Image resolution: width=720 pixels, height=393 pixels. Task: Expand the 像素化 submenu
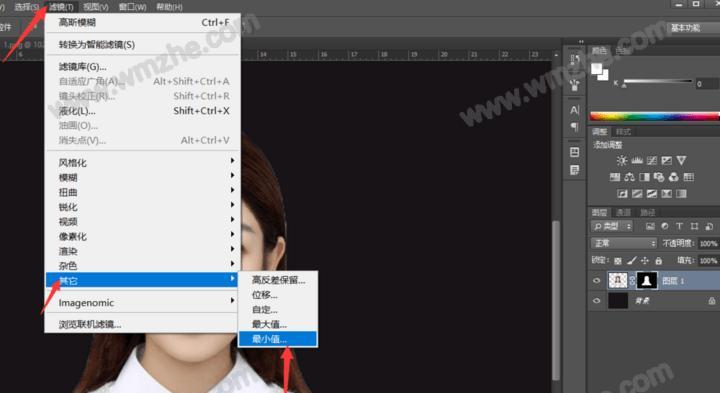pos(142,236)
